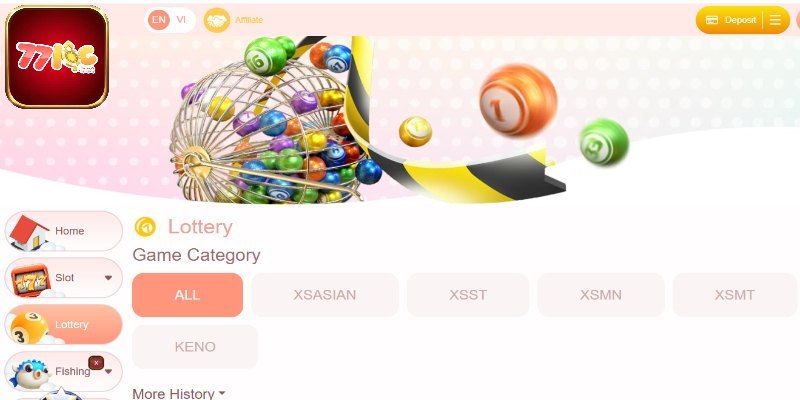The height and width of the screenshot is (400, 800).
Task: Switch language to VI
Action: 181,20
